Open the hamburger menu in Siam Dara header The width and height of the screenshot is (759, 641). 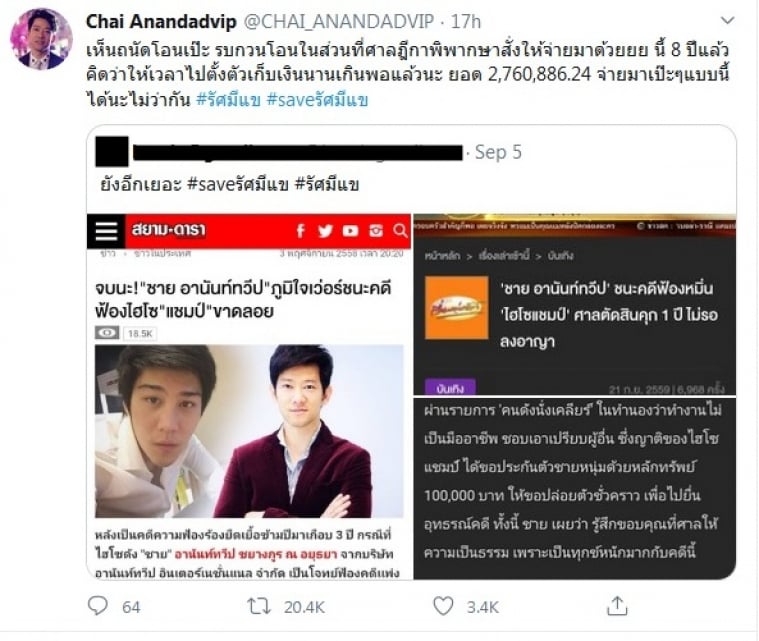(106, 231)
